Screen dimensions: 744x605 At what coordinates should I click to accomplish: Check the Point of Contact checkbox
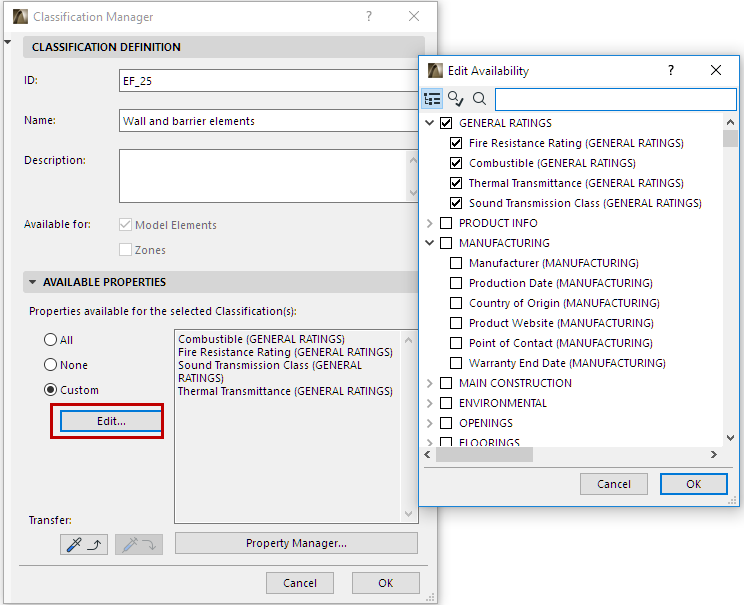click(x=456, y=343)
